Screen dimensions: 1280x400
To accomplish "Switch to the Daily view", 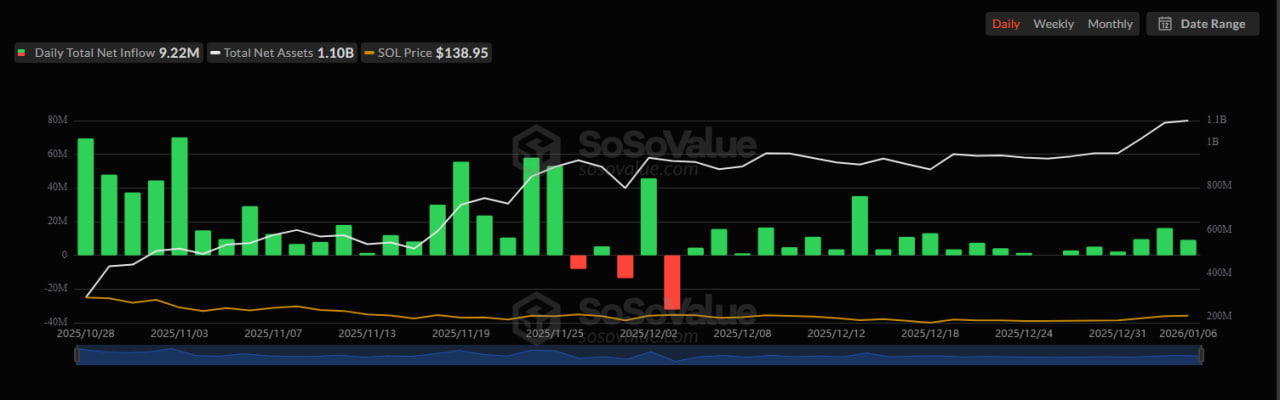I will tap(1006, 24).
